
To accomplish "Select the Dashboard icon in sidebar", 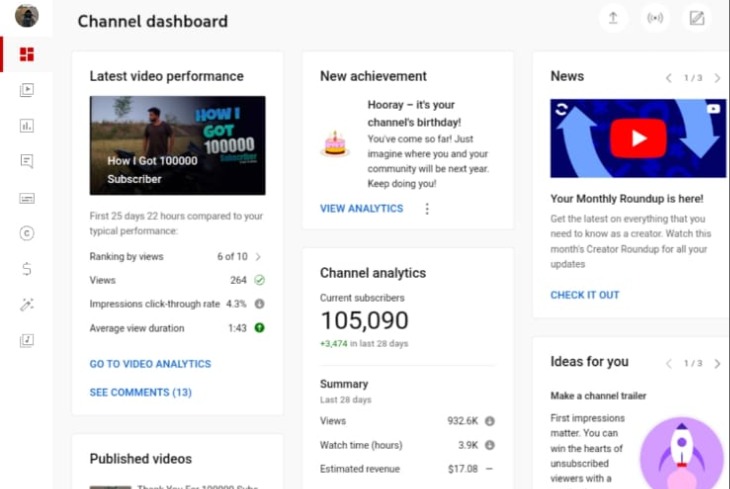I will click(x=27, y=54).
